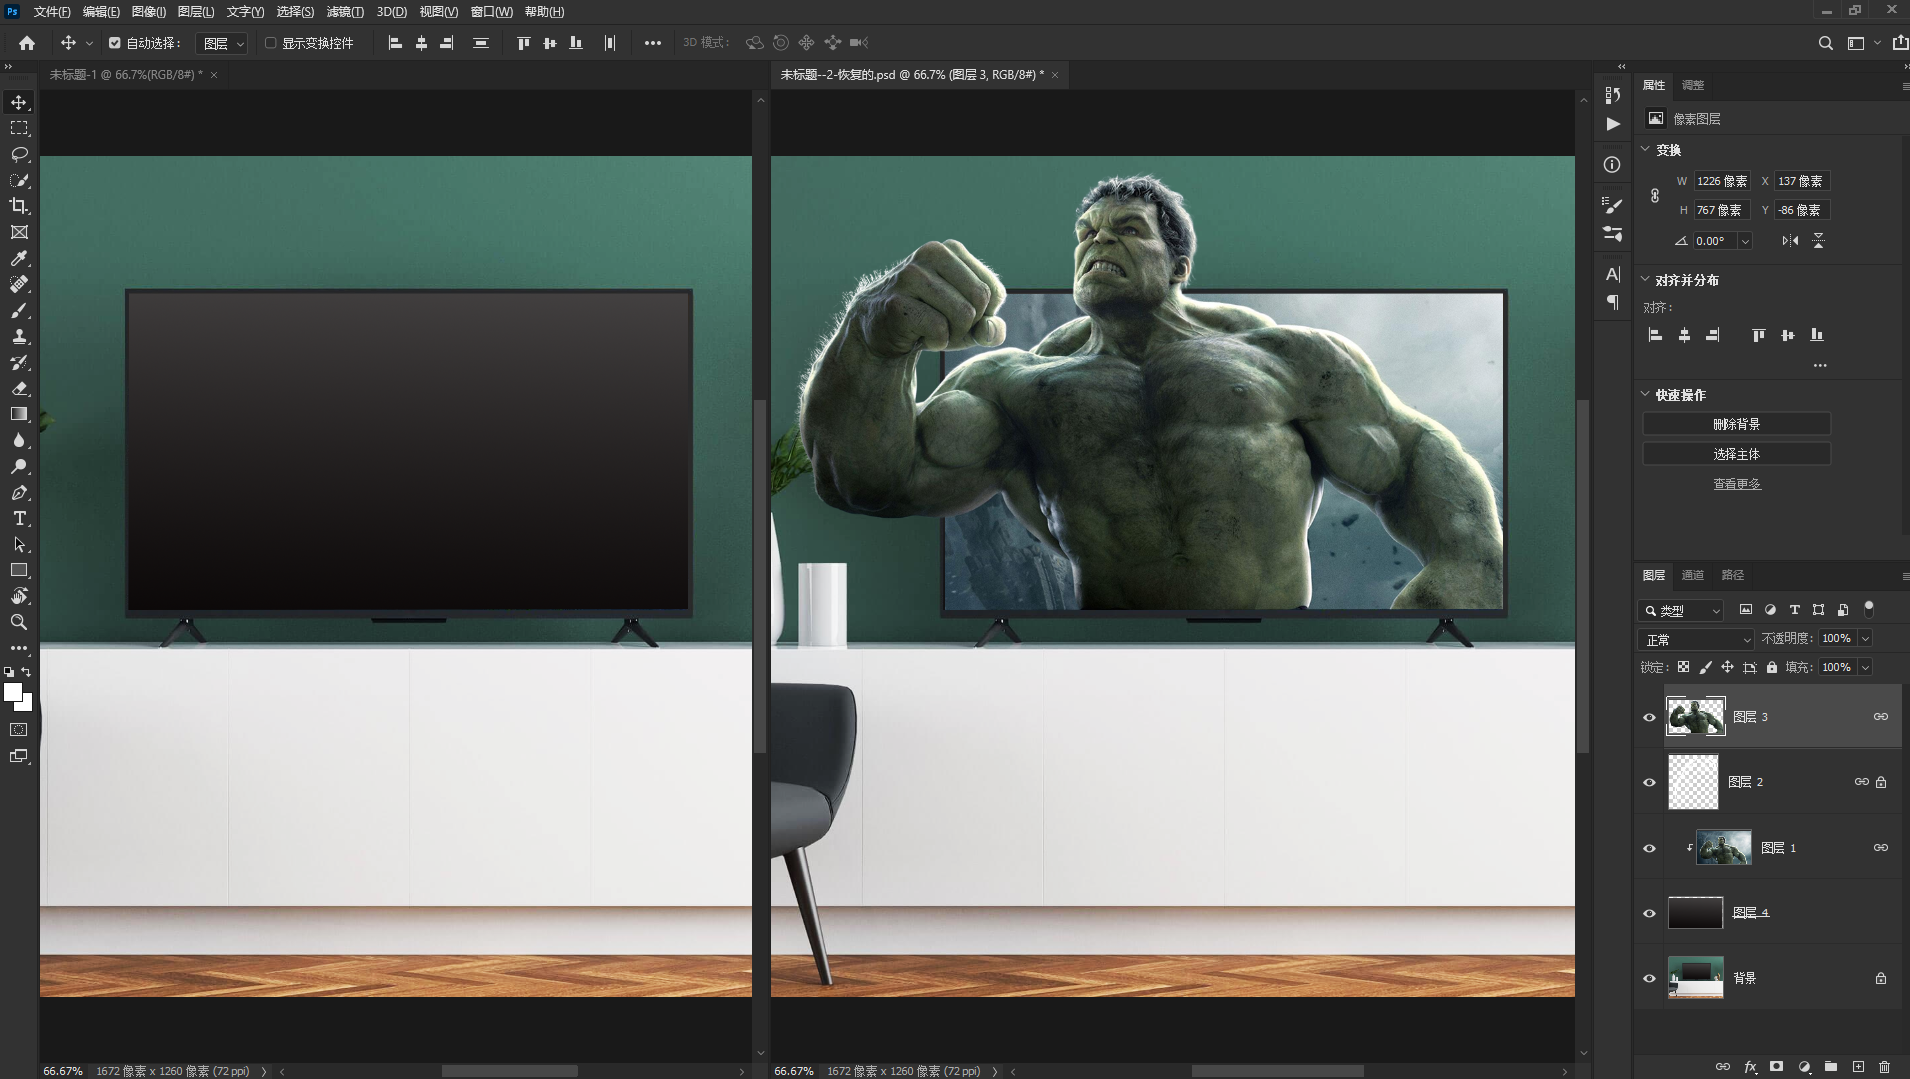
Task: Open the 滤镜(T) menu
Action: [x=345, y=12]
